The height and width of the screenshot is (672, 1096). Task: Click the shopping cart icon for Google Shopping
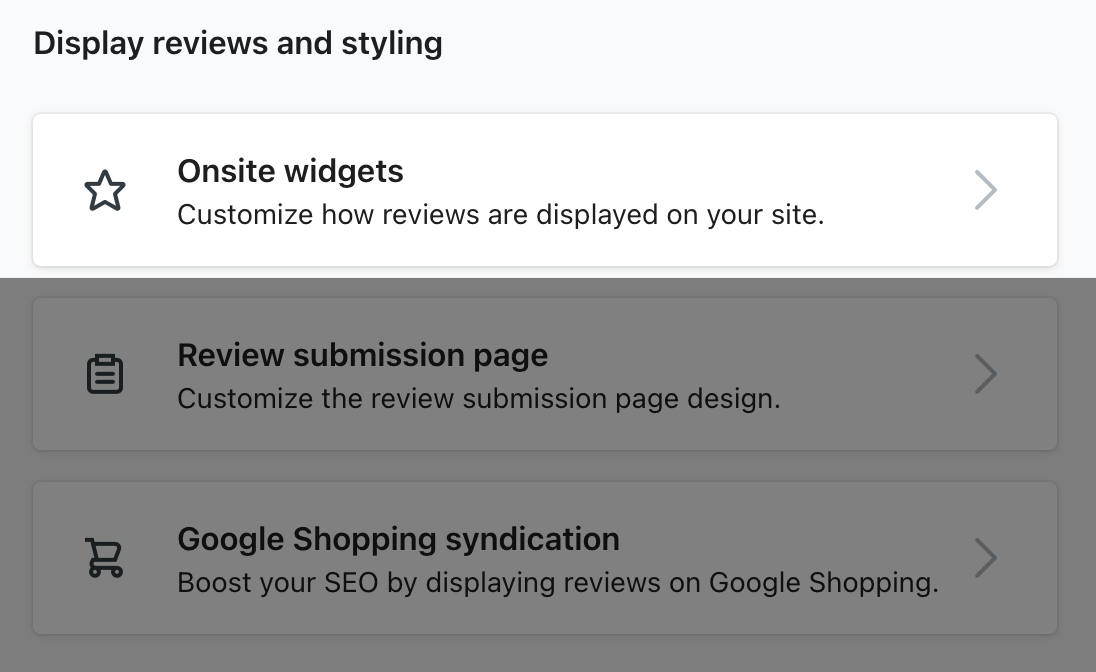[x=106, y=557]
